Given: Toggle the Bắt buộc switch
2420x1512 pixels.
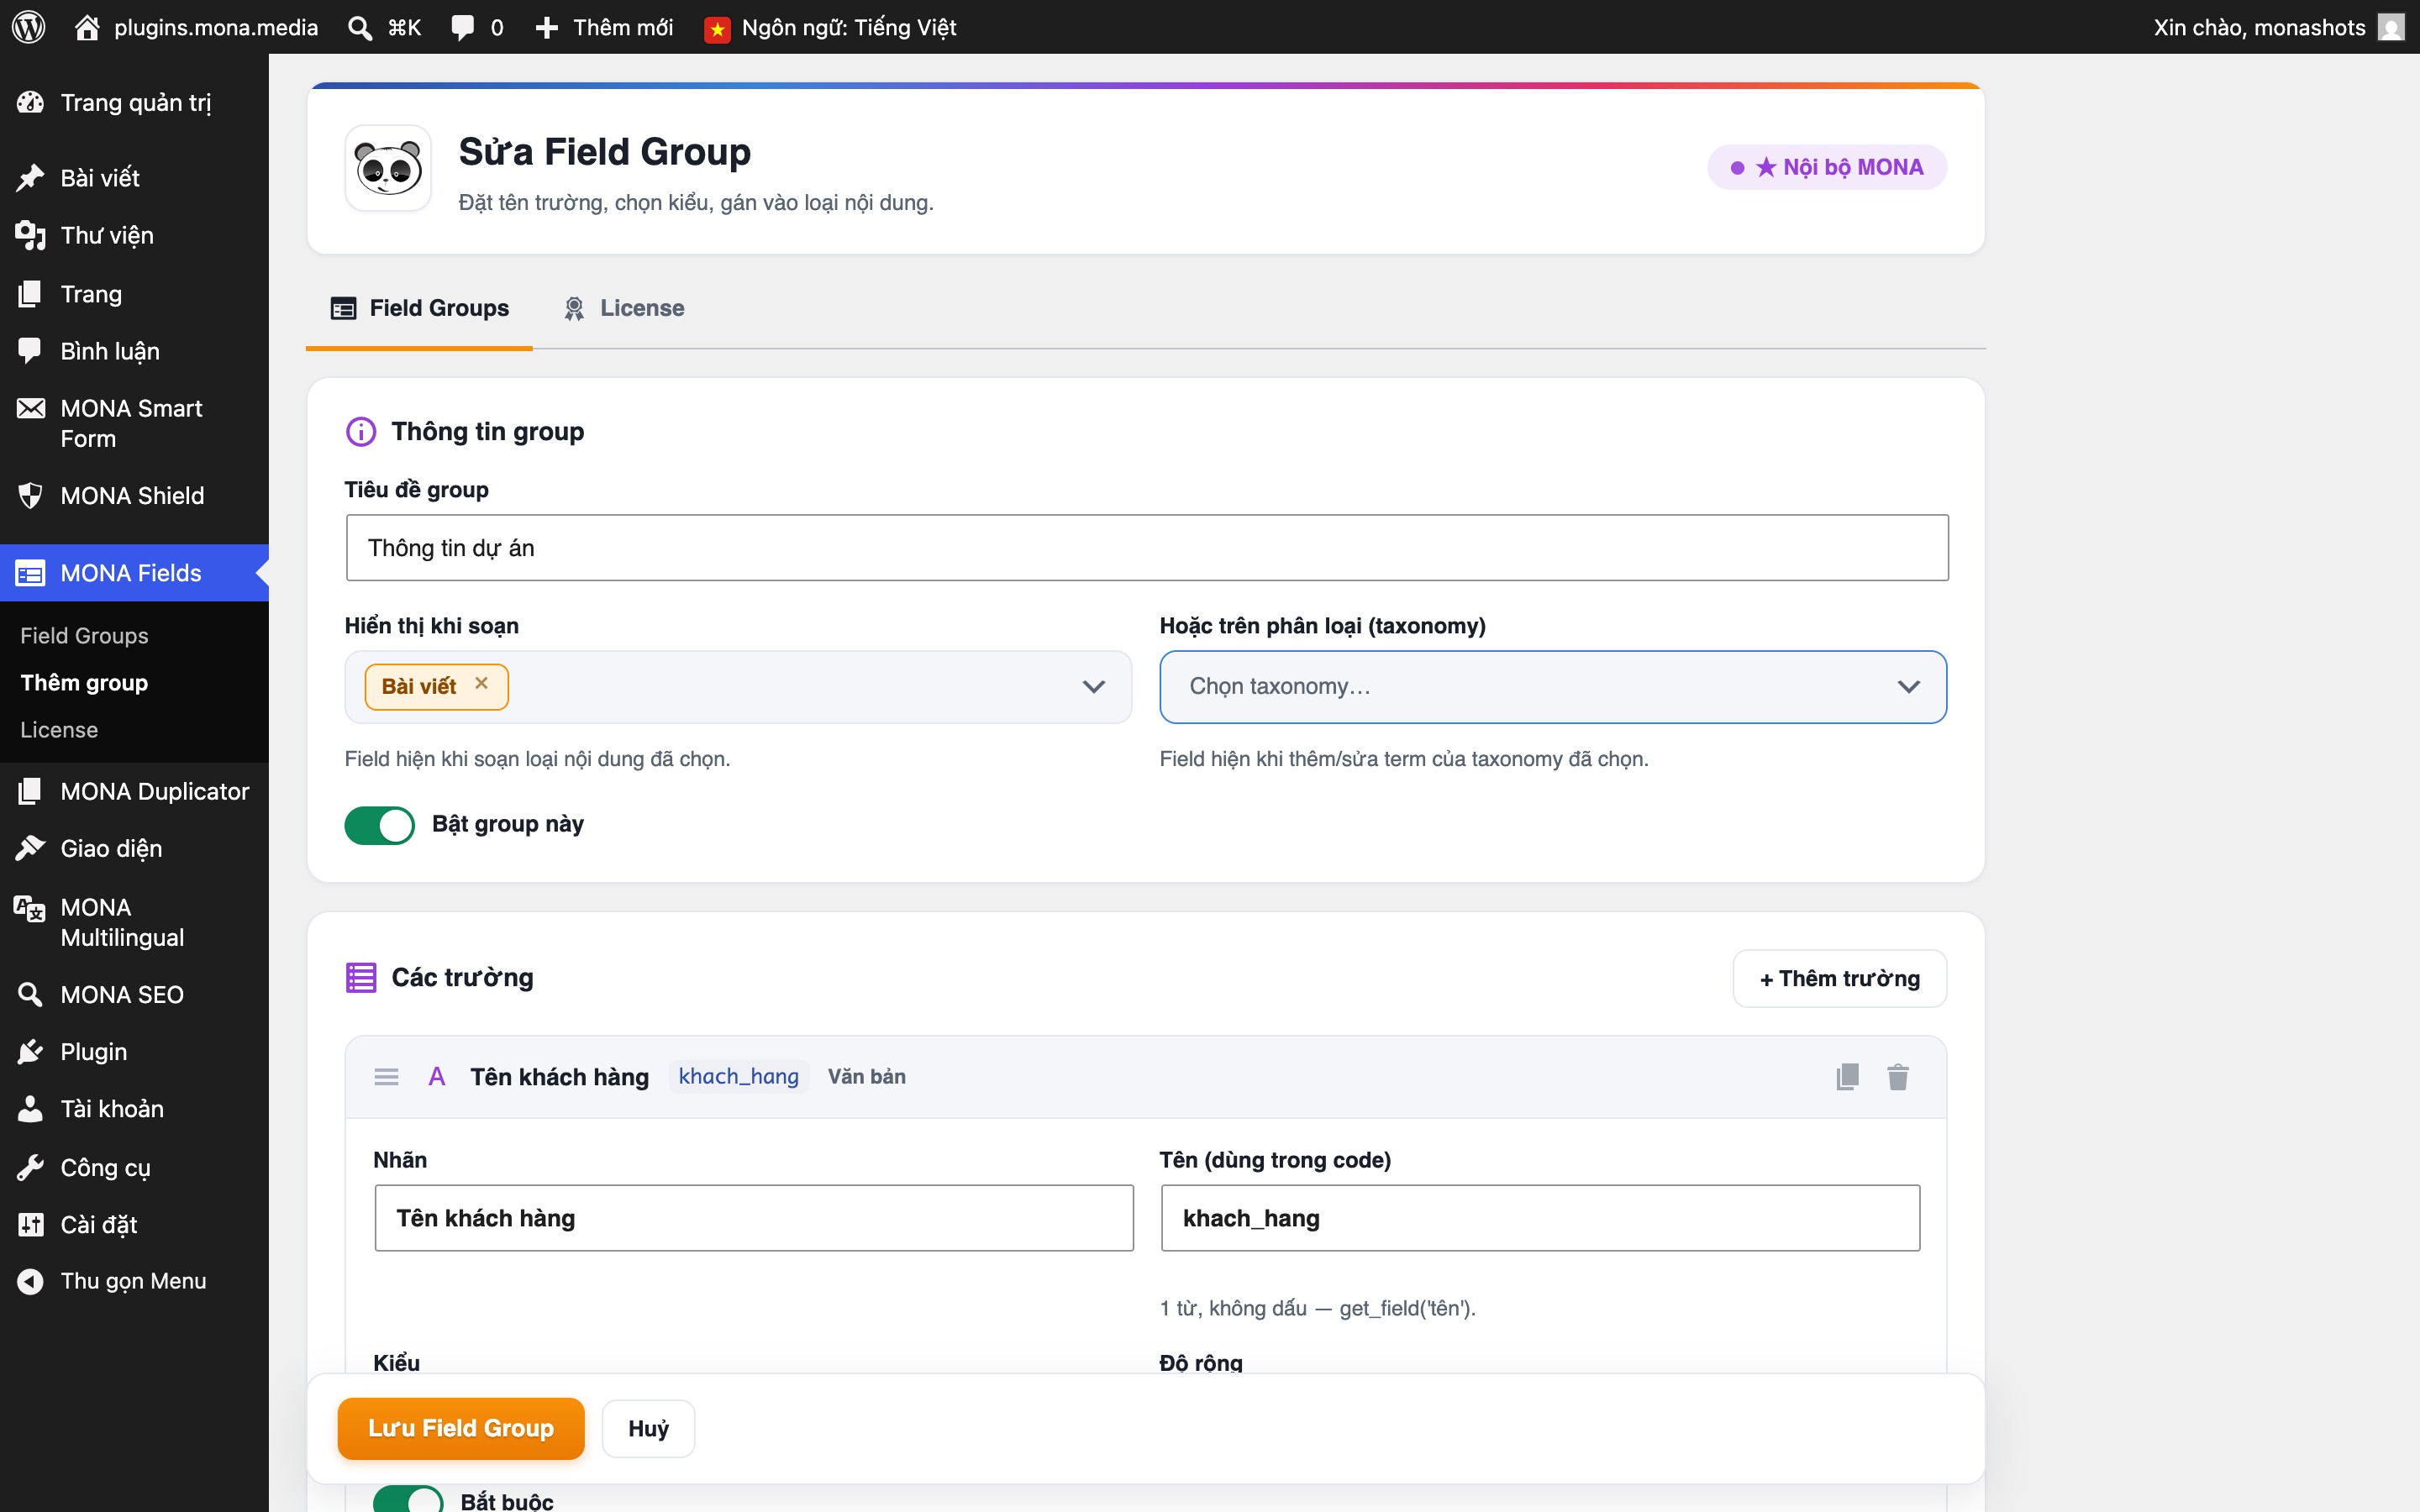Looking at the screenshot, I should coord(408,1498).
